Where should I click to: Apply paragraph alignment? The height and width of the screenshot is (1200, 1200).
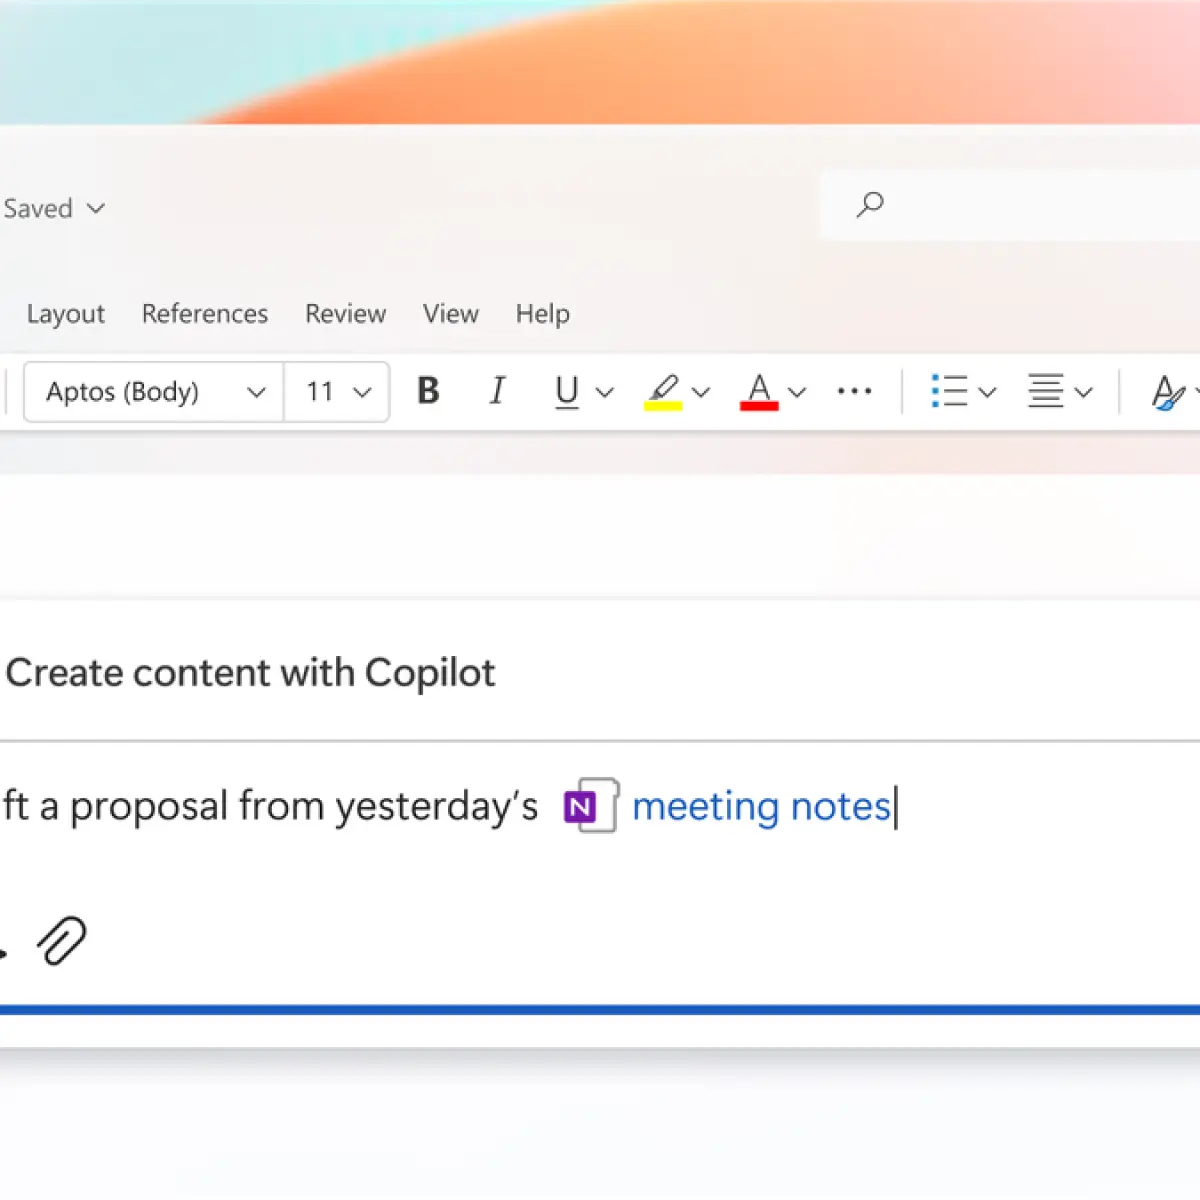click(x=1046, y=391)
